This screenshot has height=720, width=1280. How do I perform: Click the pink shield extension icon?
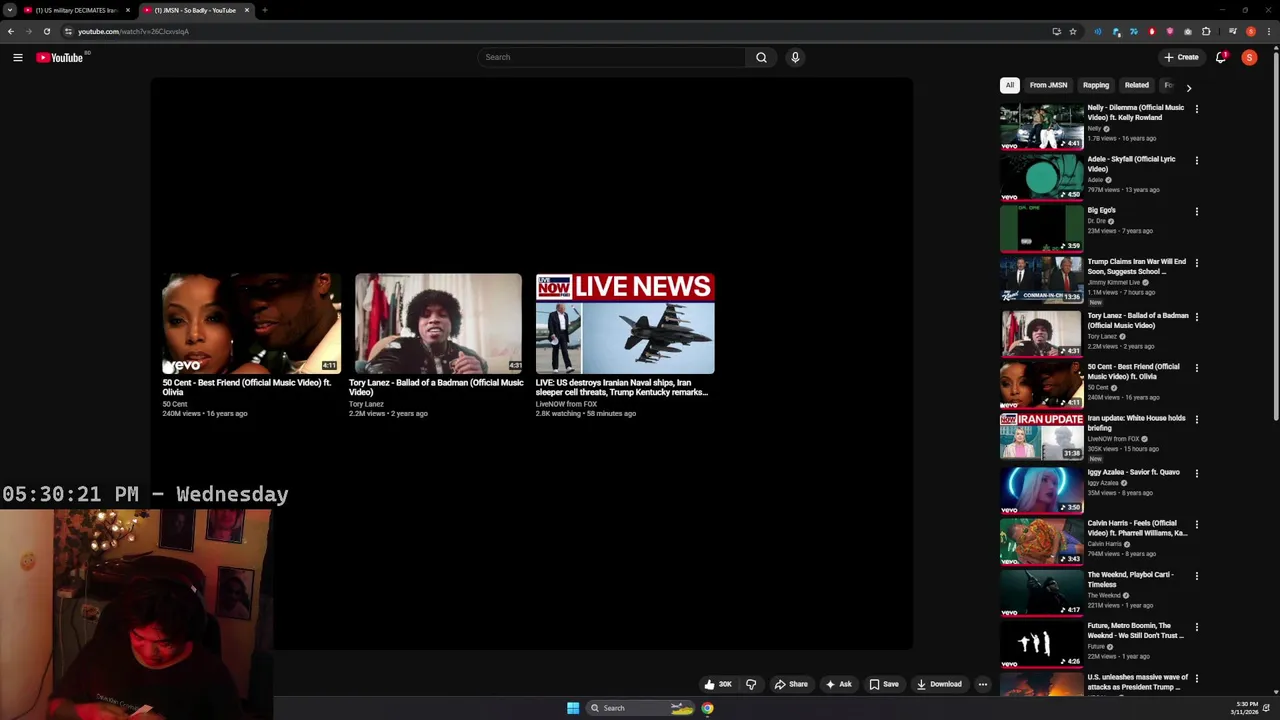click(1170, 31)
